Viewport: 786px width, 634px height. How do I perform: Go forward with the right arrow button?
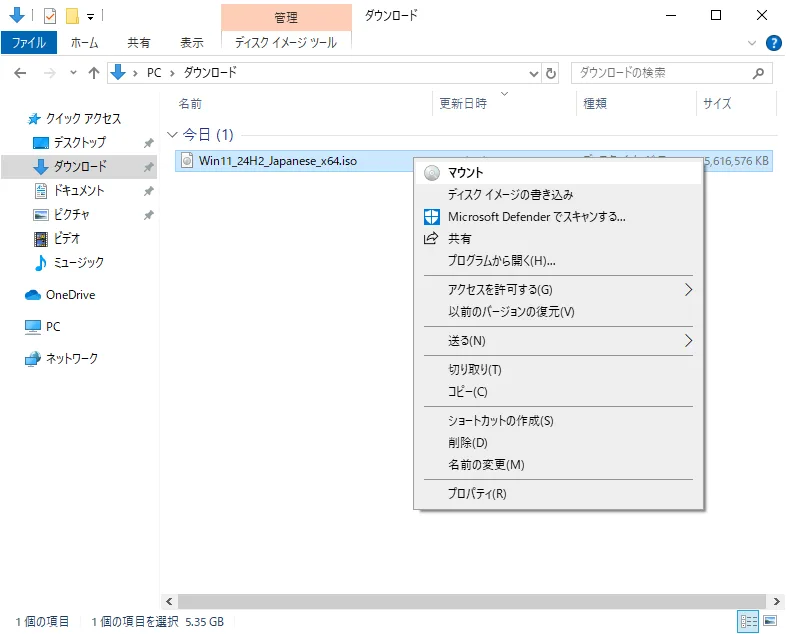(50, 73)
